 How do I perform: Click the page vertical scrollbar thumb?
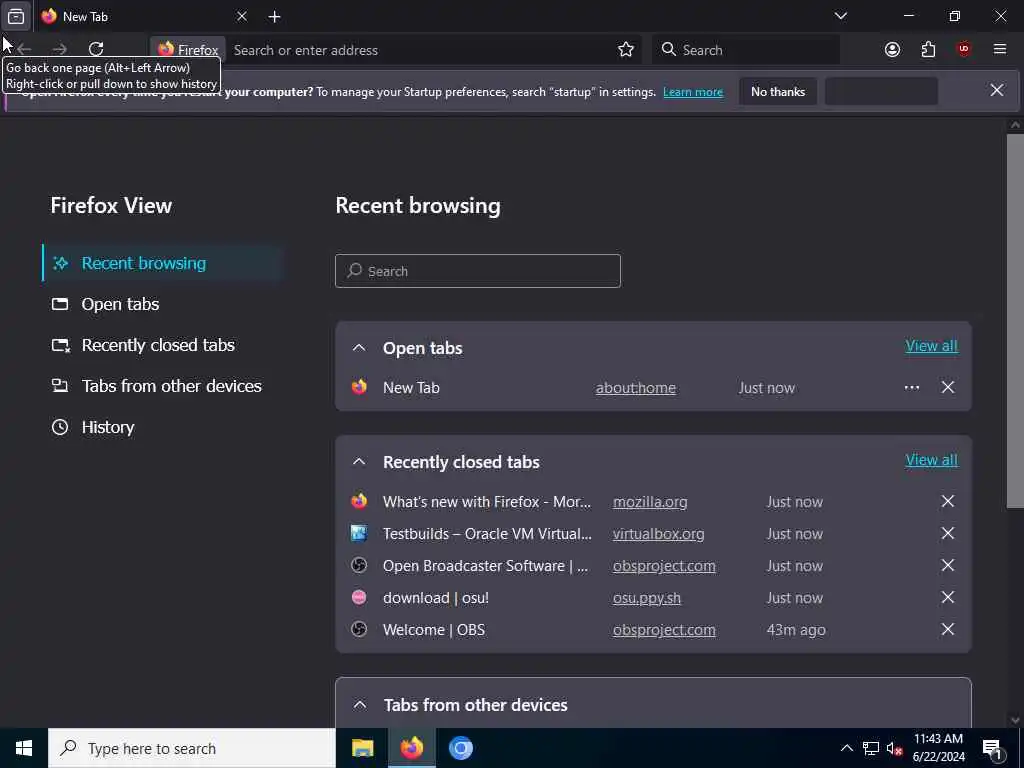[1015, 321]
